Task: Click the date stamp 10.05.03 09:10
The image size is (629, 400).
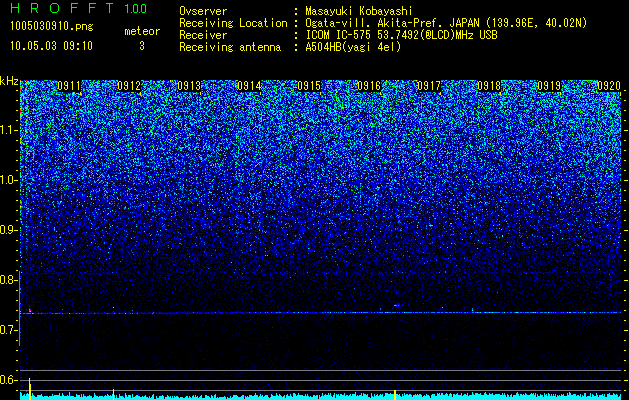Action: coord(51,46)
